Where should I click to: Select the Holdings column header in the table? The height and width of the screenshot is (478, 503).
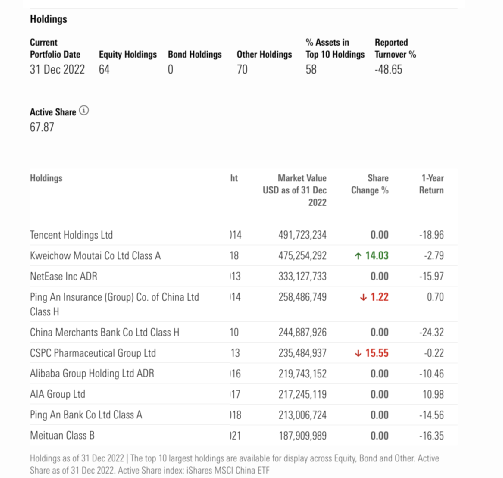[x=46, y=178]
